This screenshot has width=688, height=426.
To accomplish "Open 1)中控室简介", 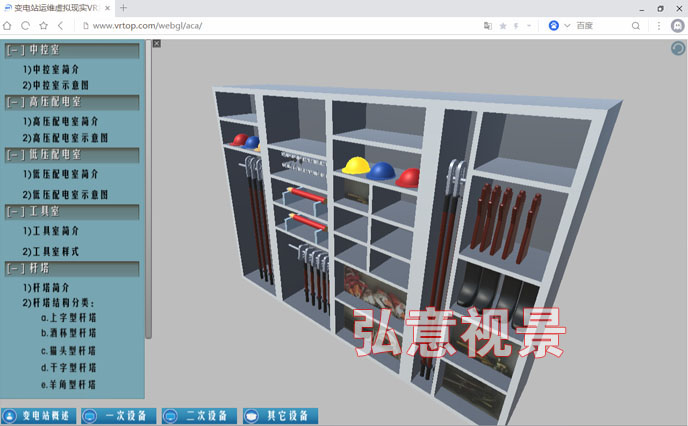I will (x=51, y=69).
